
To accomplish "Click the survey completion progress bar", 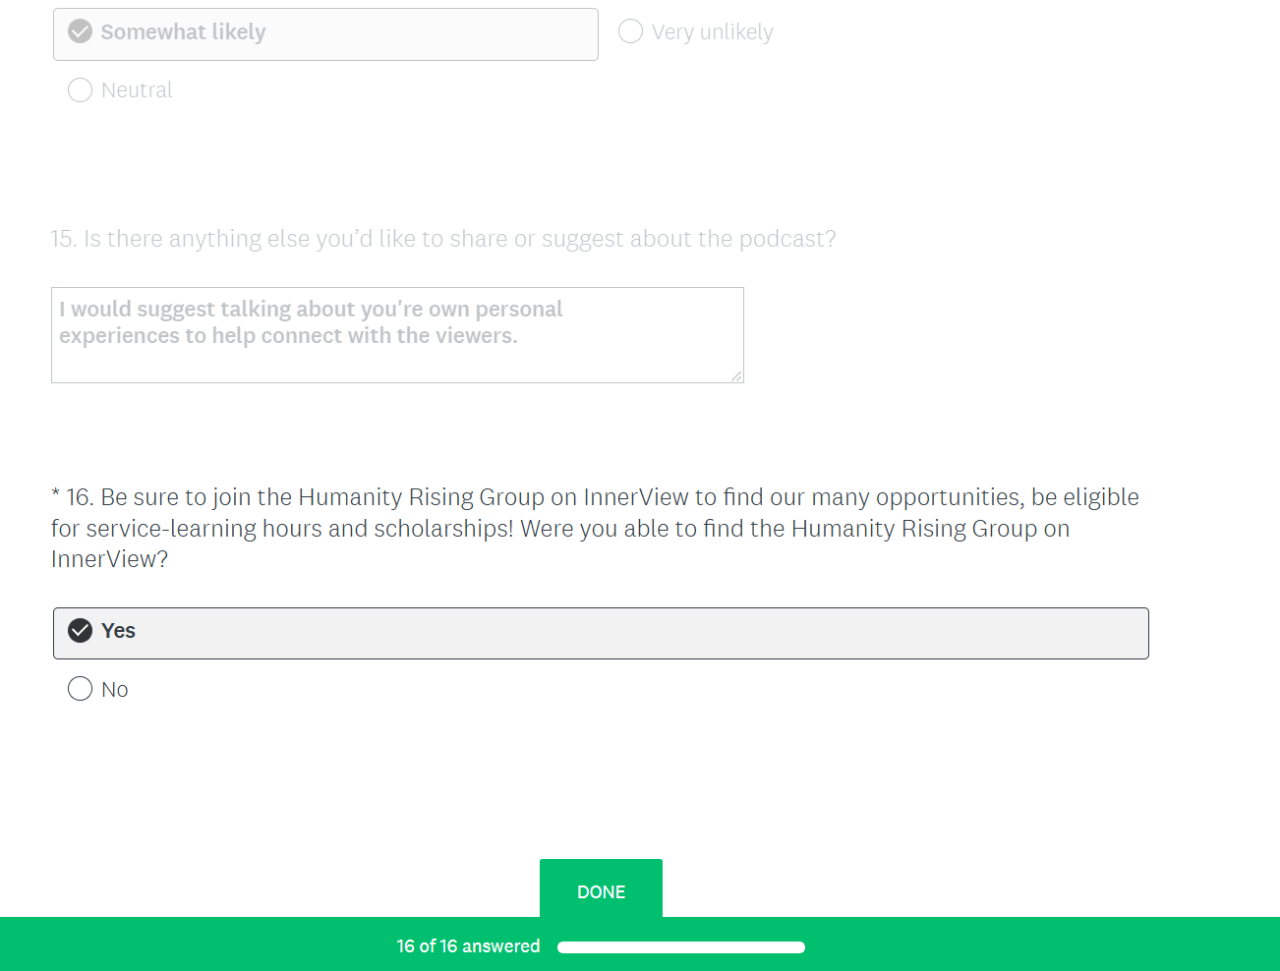I will click(x=680, y=947).
